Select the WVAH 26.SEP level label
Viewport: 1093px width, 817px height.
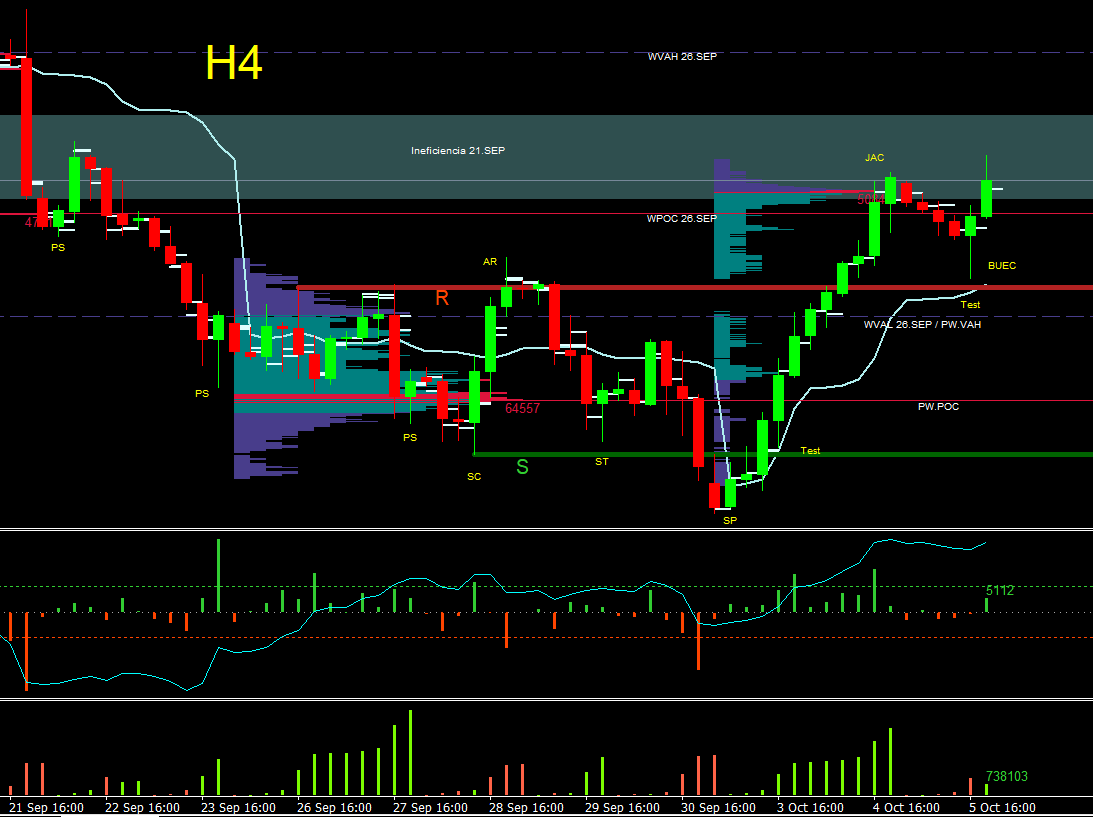(x=682, y=56)
